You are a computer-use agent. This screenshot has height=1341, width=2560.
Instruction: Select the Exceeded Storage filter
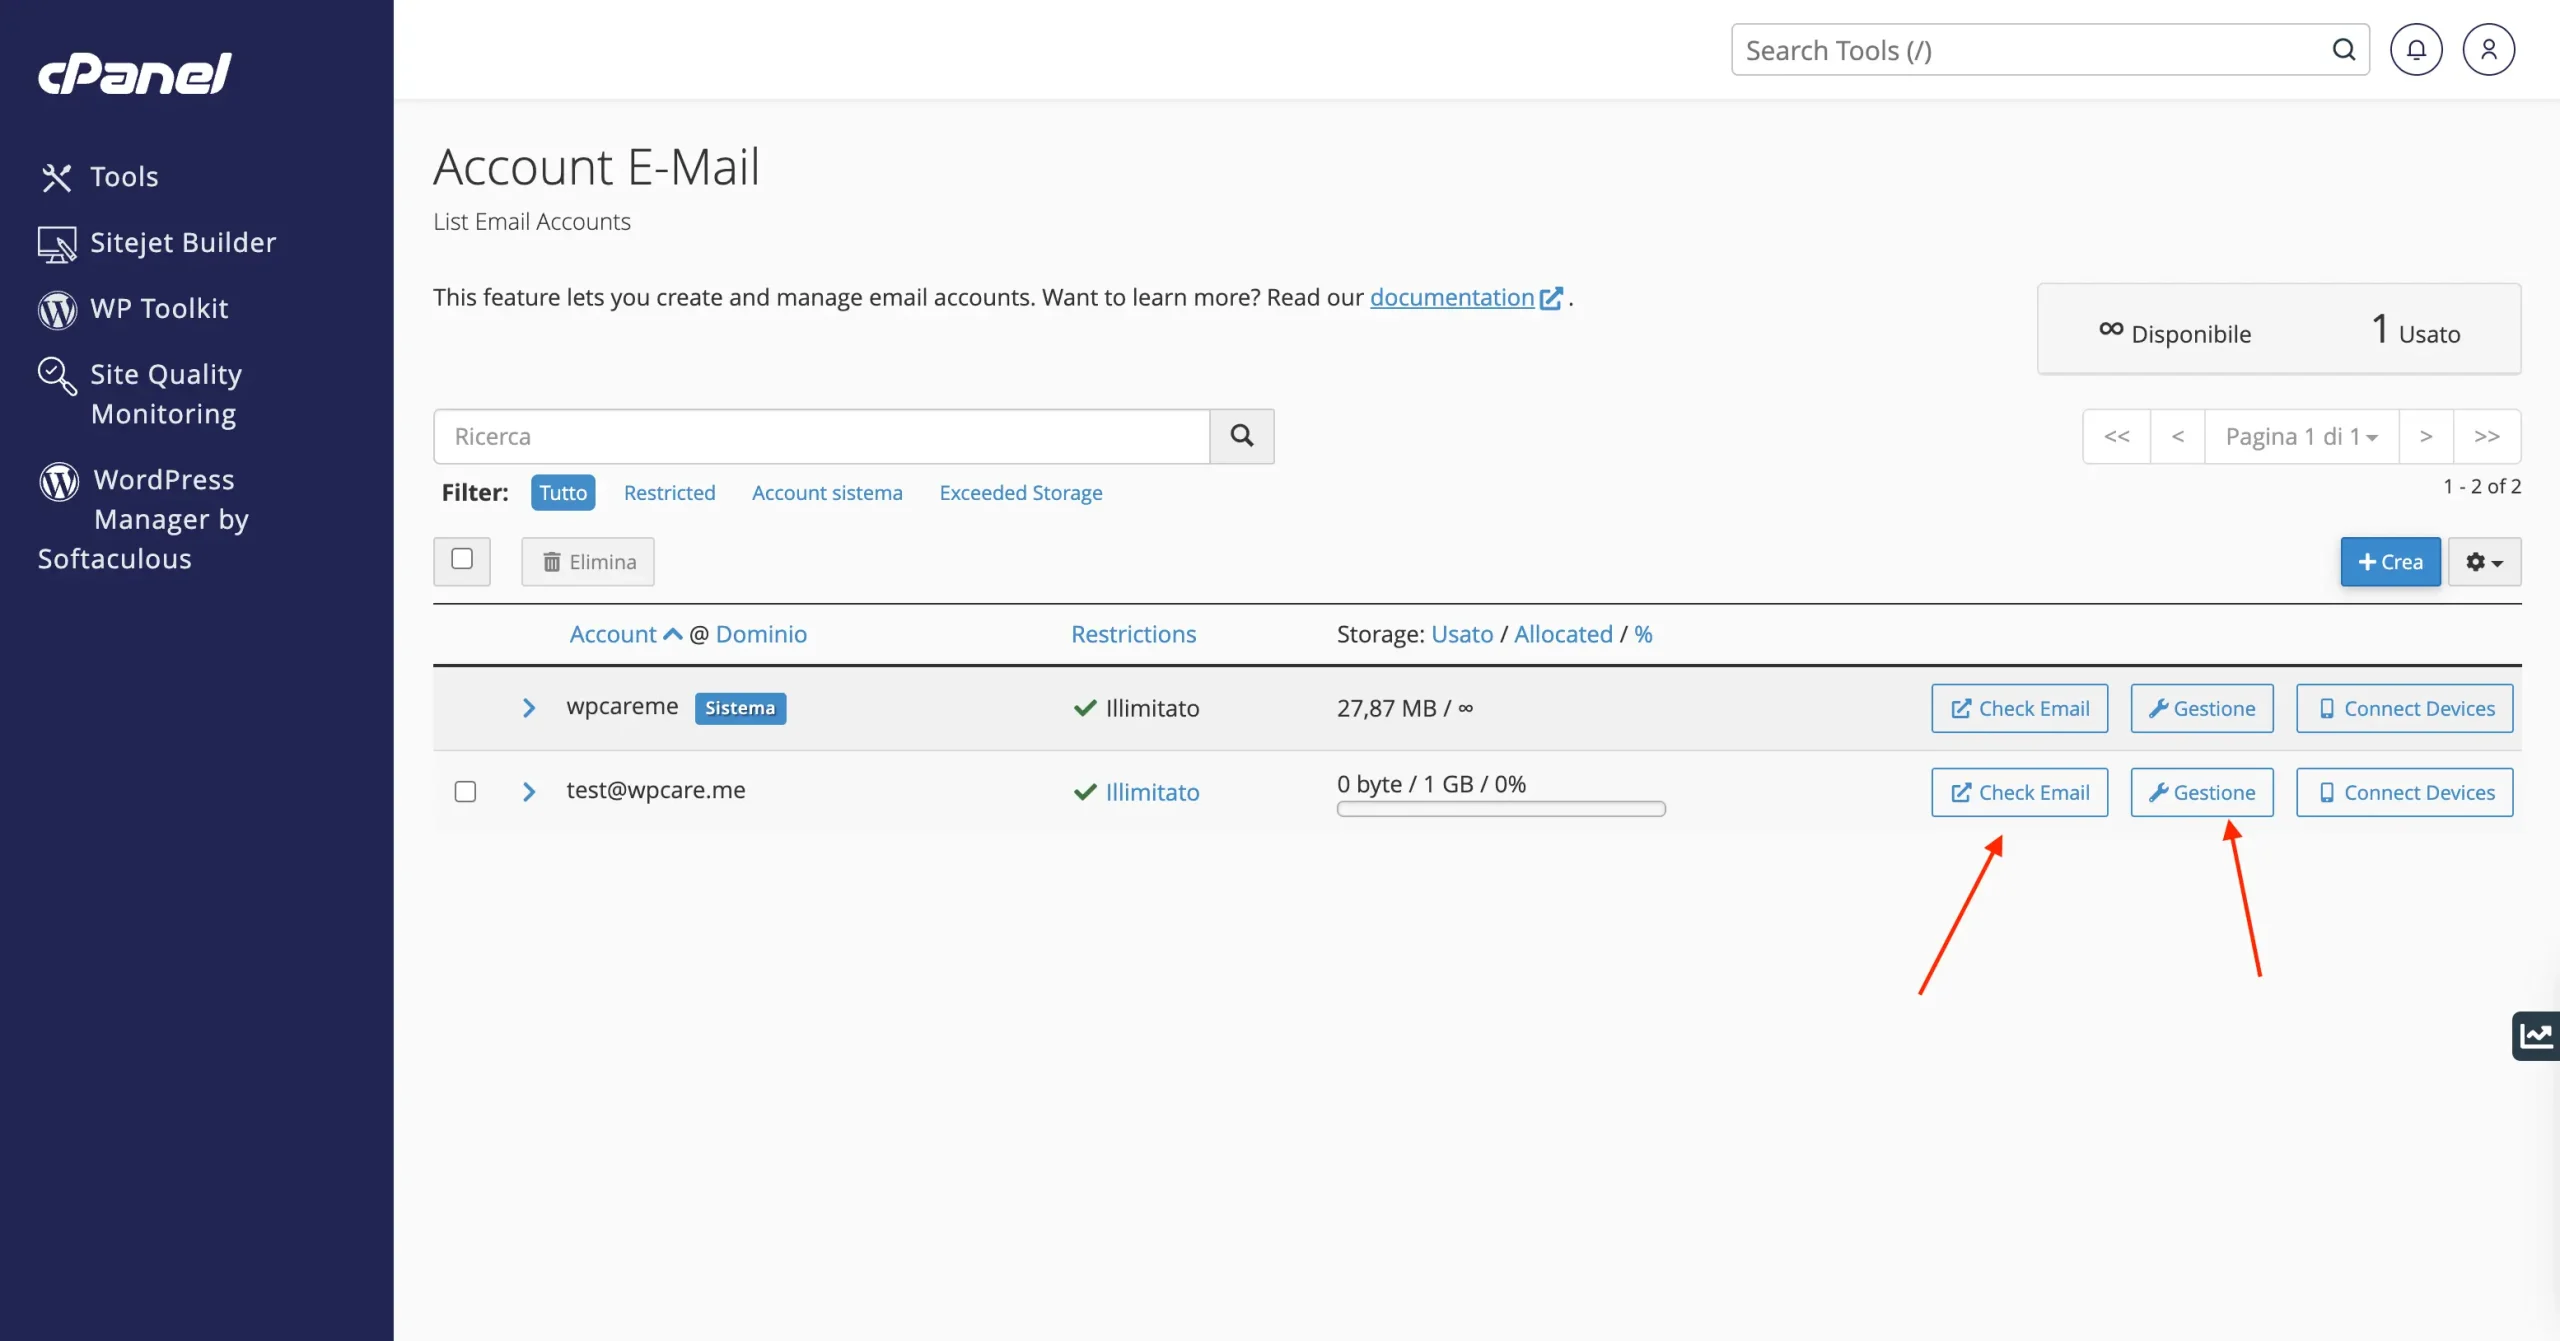coord(1020,493)
